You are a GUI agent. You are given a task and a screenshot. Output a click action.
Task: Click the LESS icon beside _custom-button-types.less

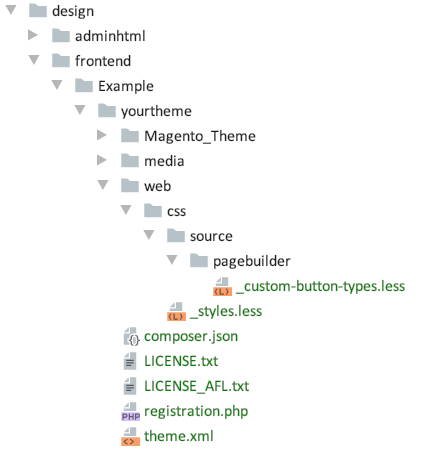223,286
